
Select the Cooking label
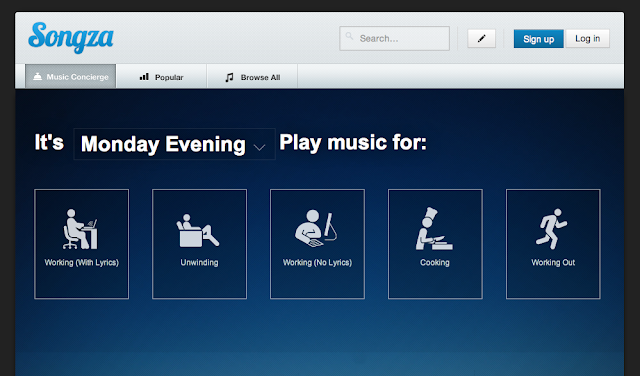435,263
